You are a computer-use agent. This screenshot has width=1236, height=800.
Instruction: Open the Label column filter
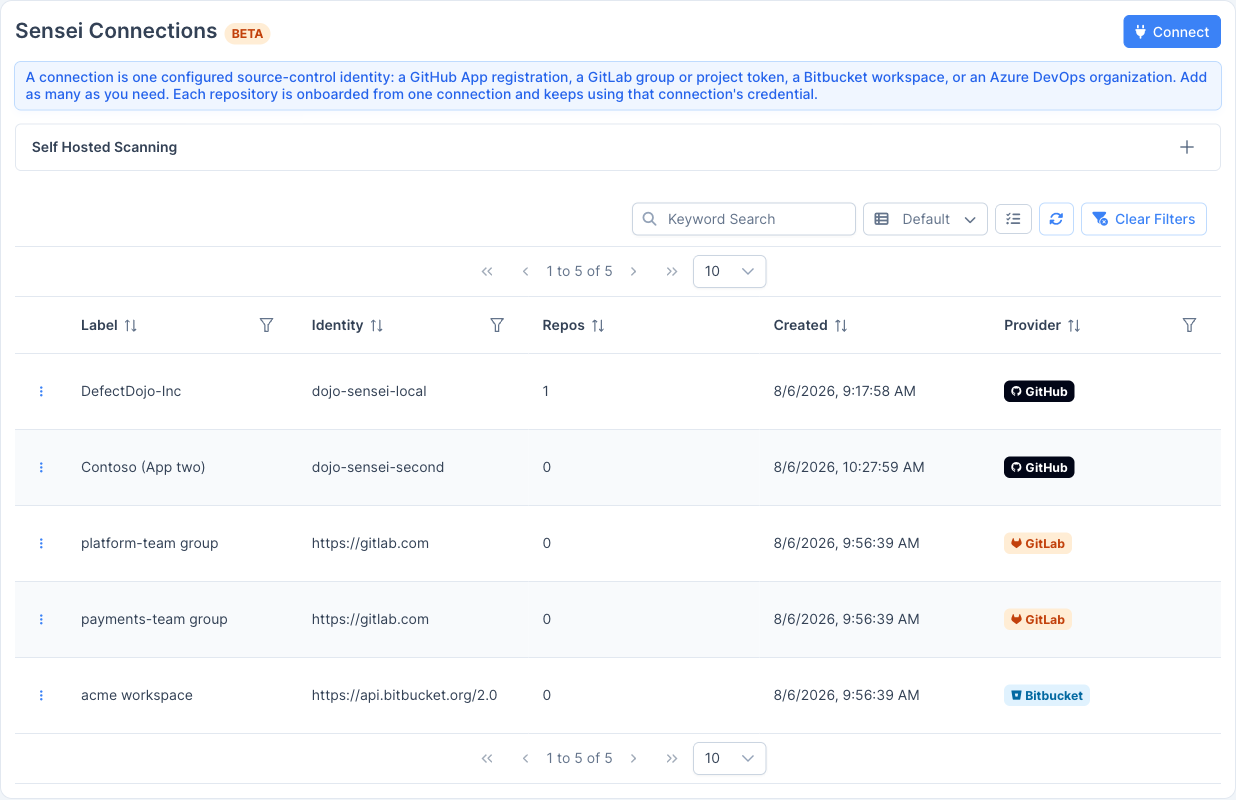coord(266,325)
